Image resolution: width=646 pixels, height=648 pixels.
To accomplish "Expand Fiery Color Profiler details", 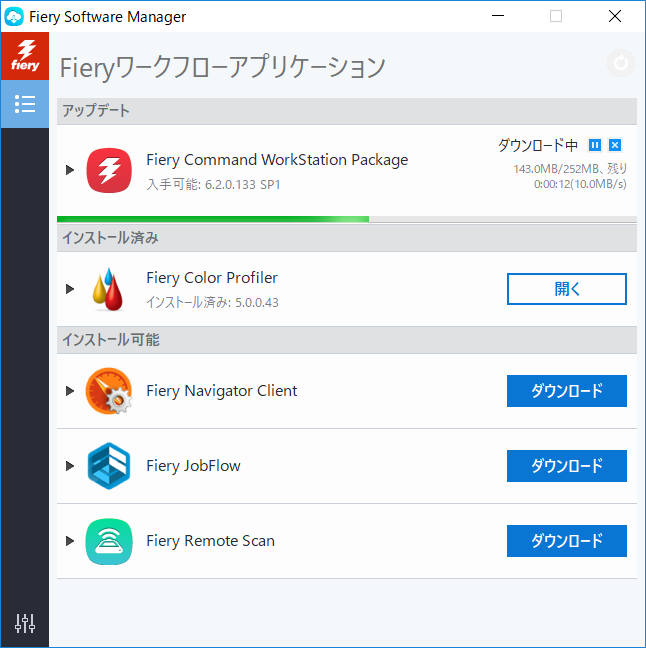I will (x=70, y=288).
